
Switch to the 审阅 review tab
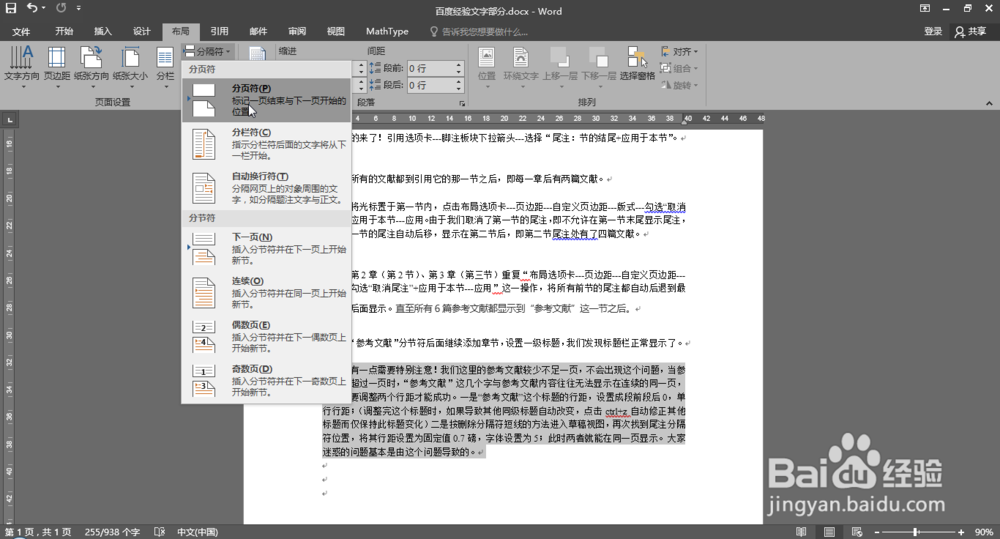pos(297,31)
